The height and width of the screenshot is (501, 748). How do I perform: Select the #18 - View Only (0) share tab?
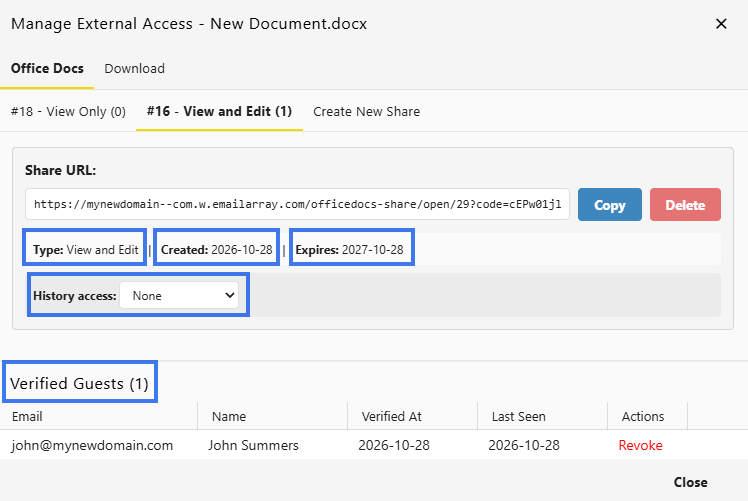(x=68, y=112)
